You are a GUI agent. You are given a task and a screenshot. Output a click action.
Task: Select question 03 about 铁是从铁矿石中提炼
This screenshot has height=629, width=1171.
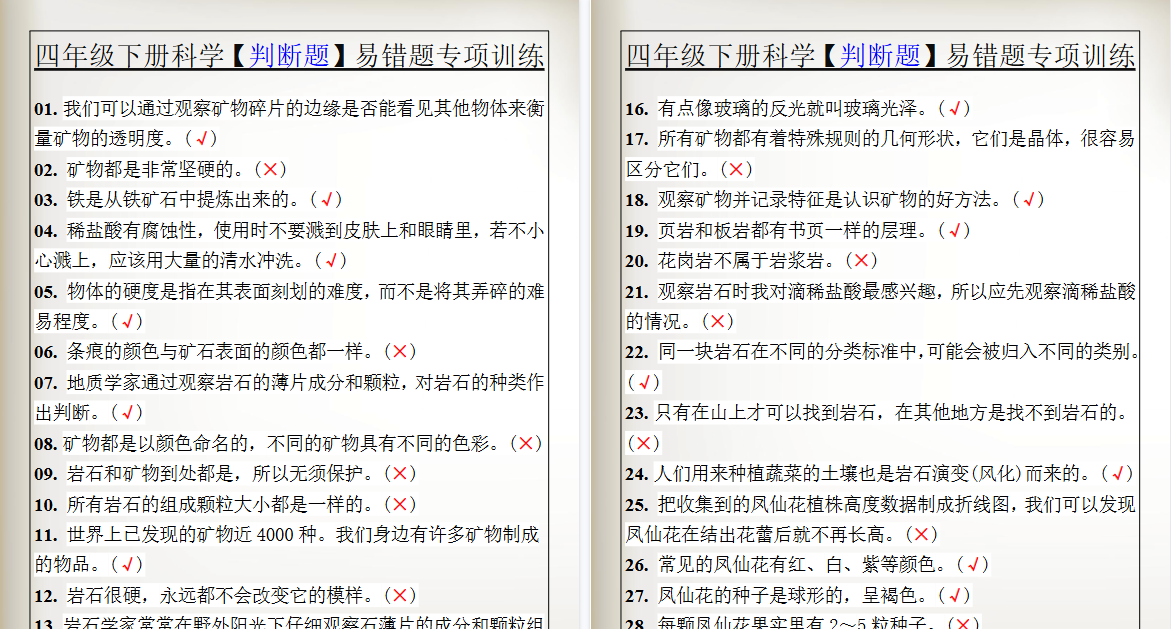pos(180,199)
